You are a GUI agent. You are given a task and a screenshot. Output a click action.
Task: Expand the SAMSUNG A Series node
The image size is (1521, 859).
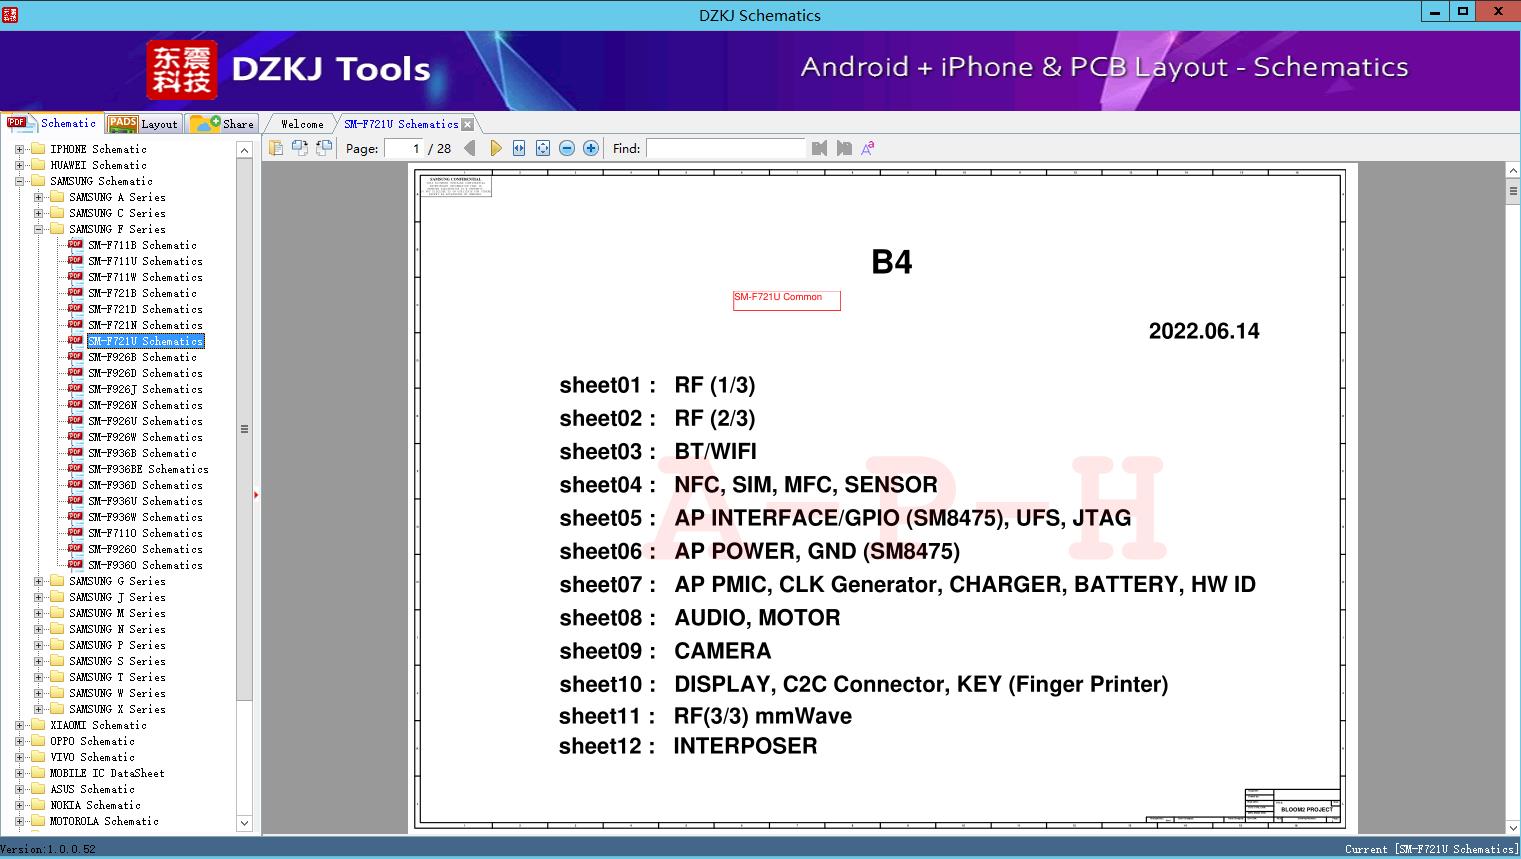(x=38, y=197)
